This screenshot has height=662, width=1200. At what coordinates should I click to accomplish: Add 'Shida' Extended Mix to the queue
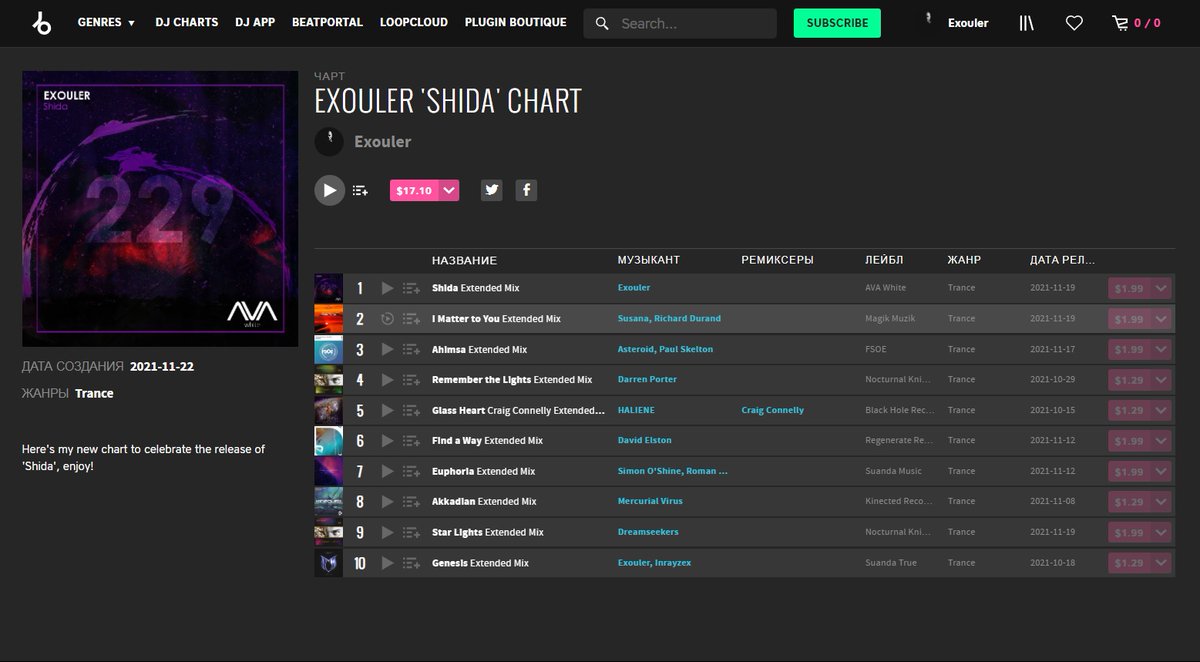410,288
